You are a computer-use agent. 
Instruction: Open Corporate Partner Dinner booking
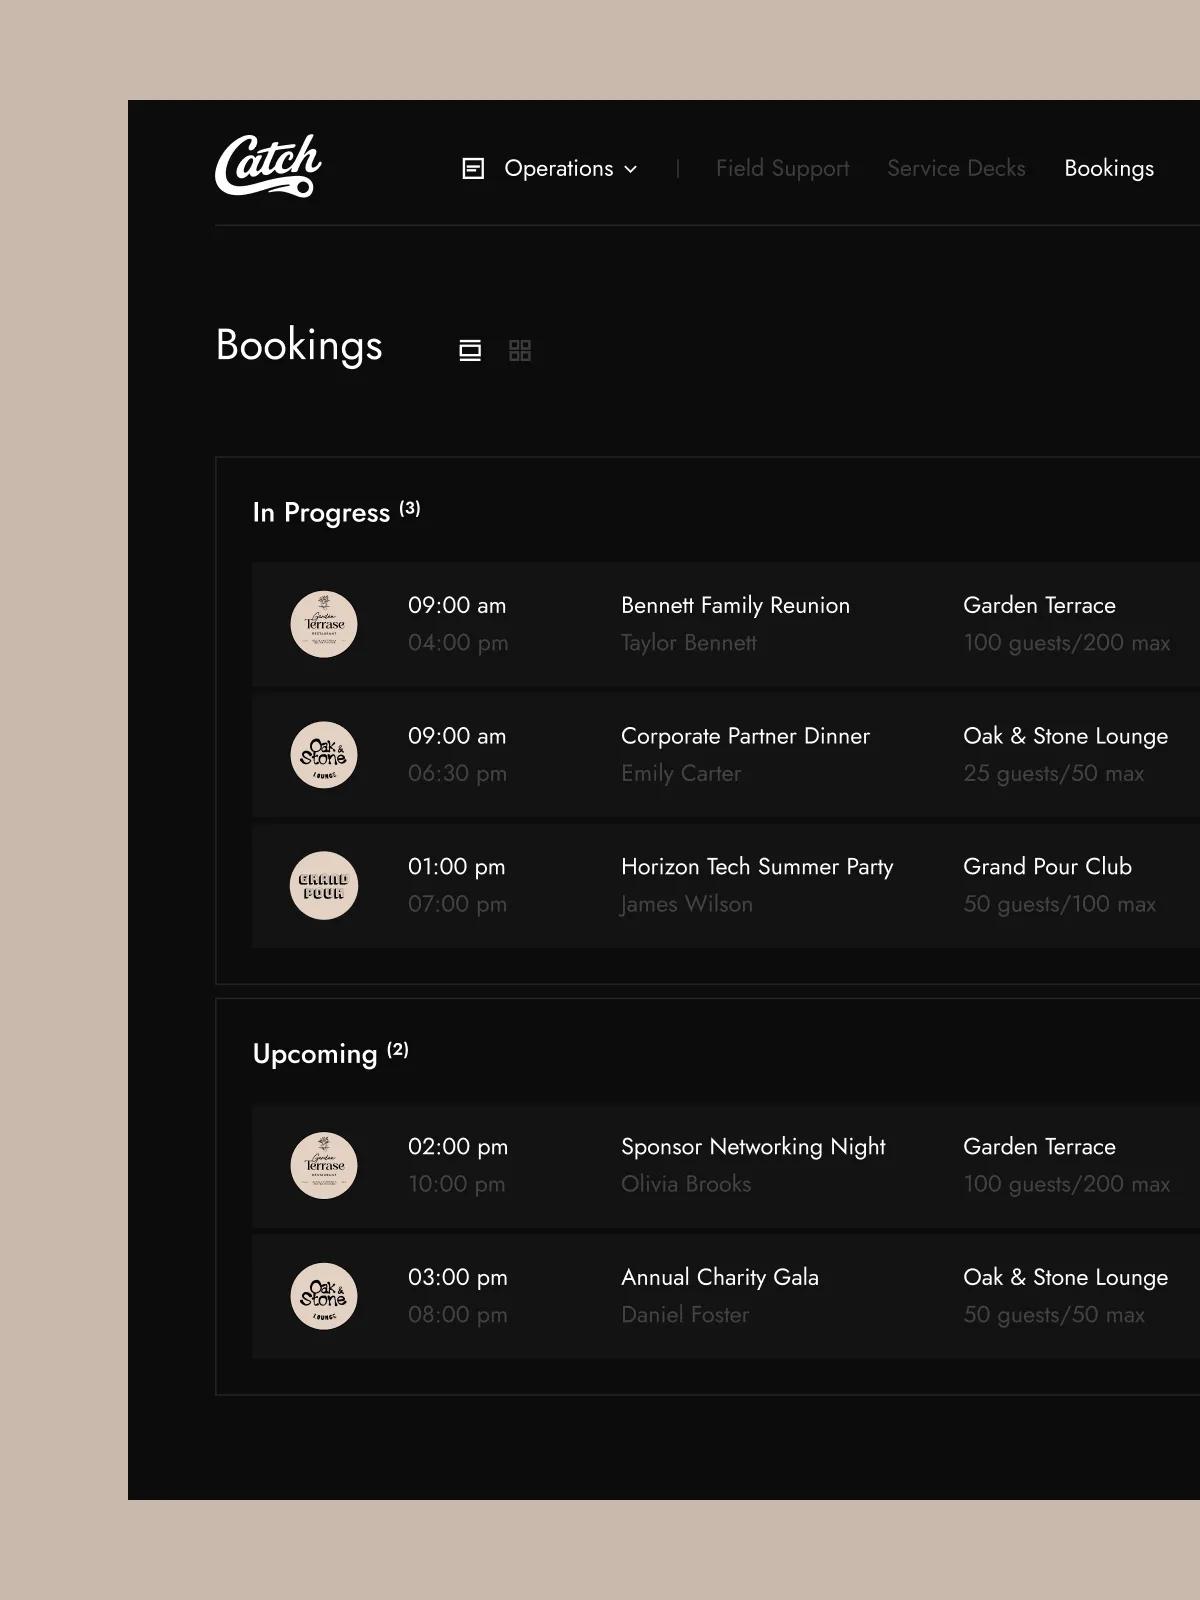745,736
